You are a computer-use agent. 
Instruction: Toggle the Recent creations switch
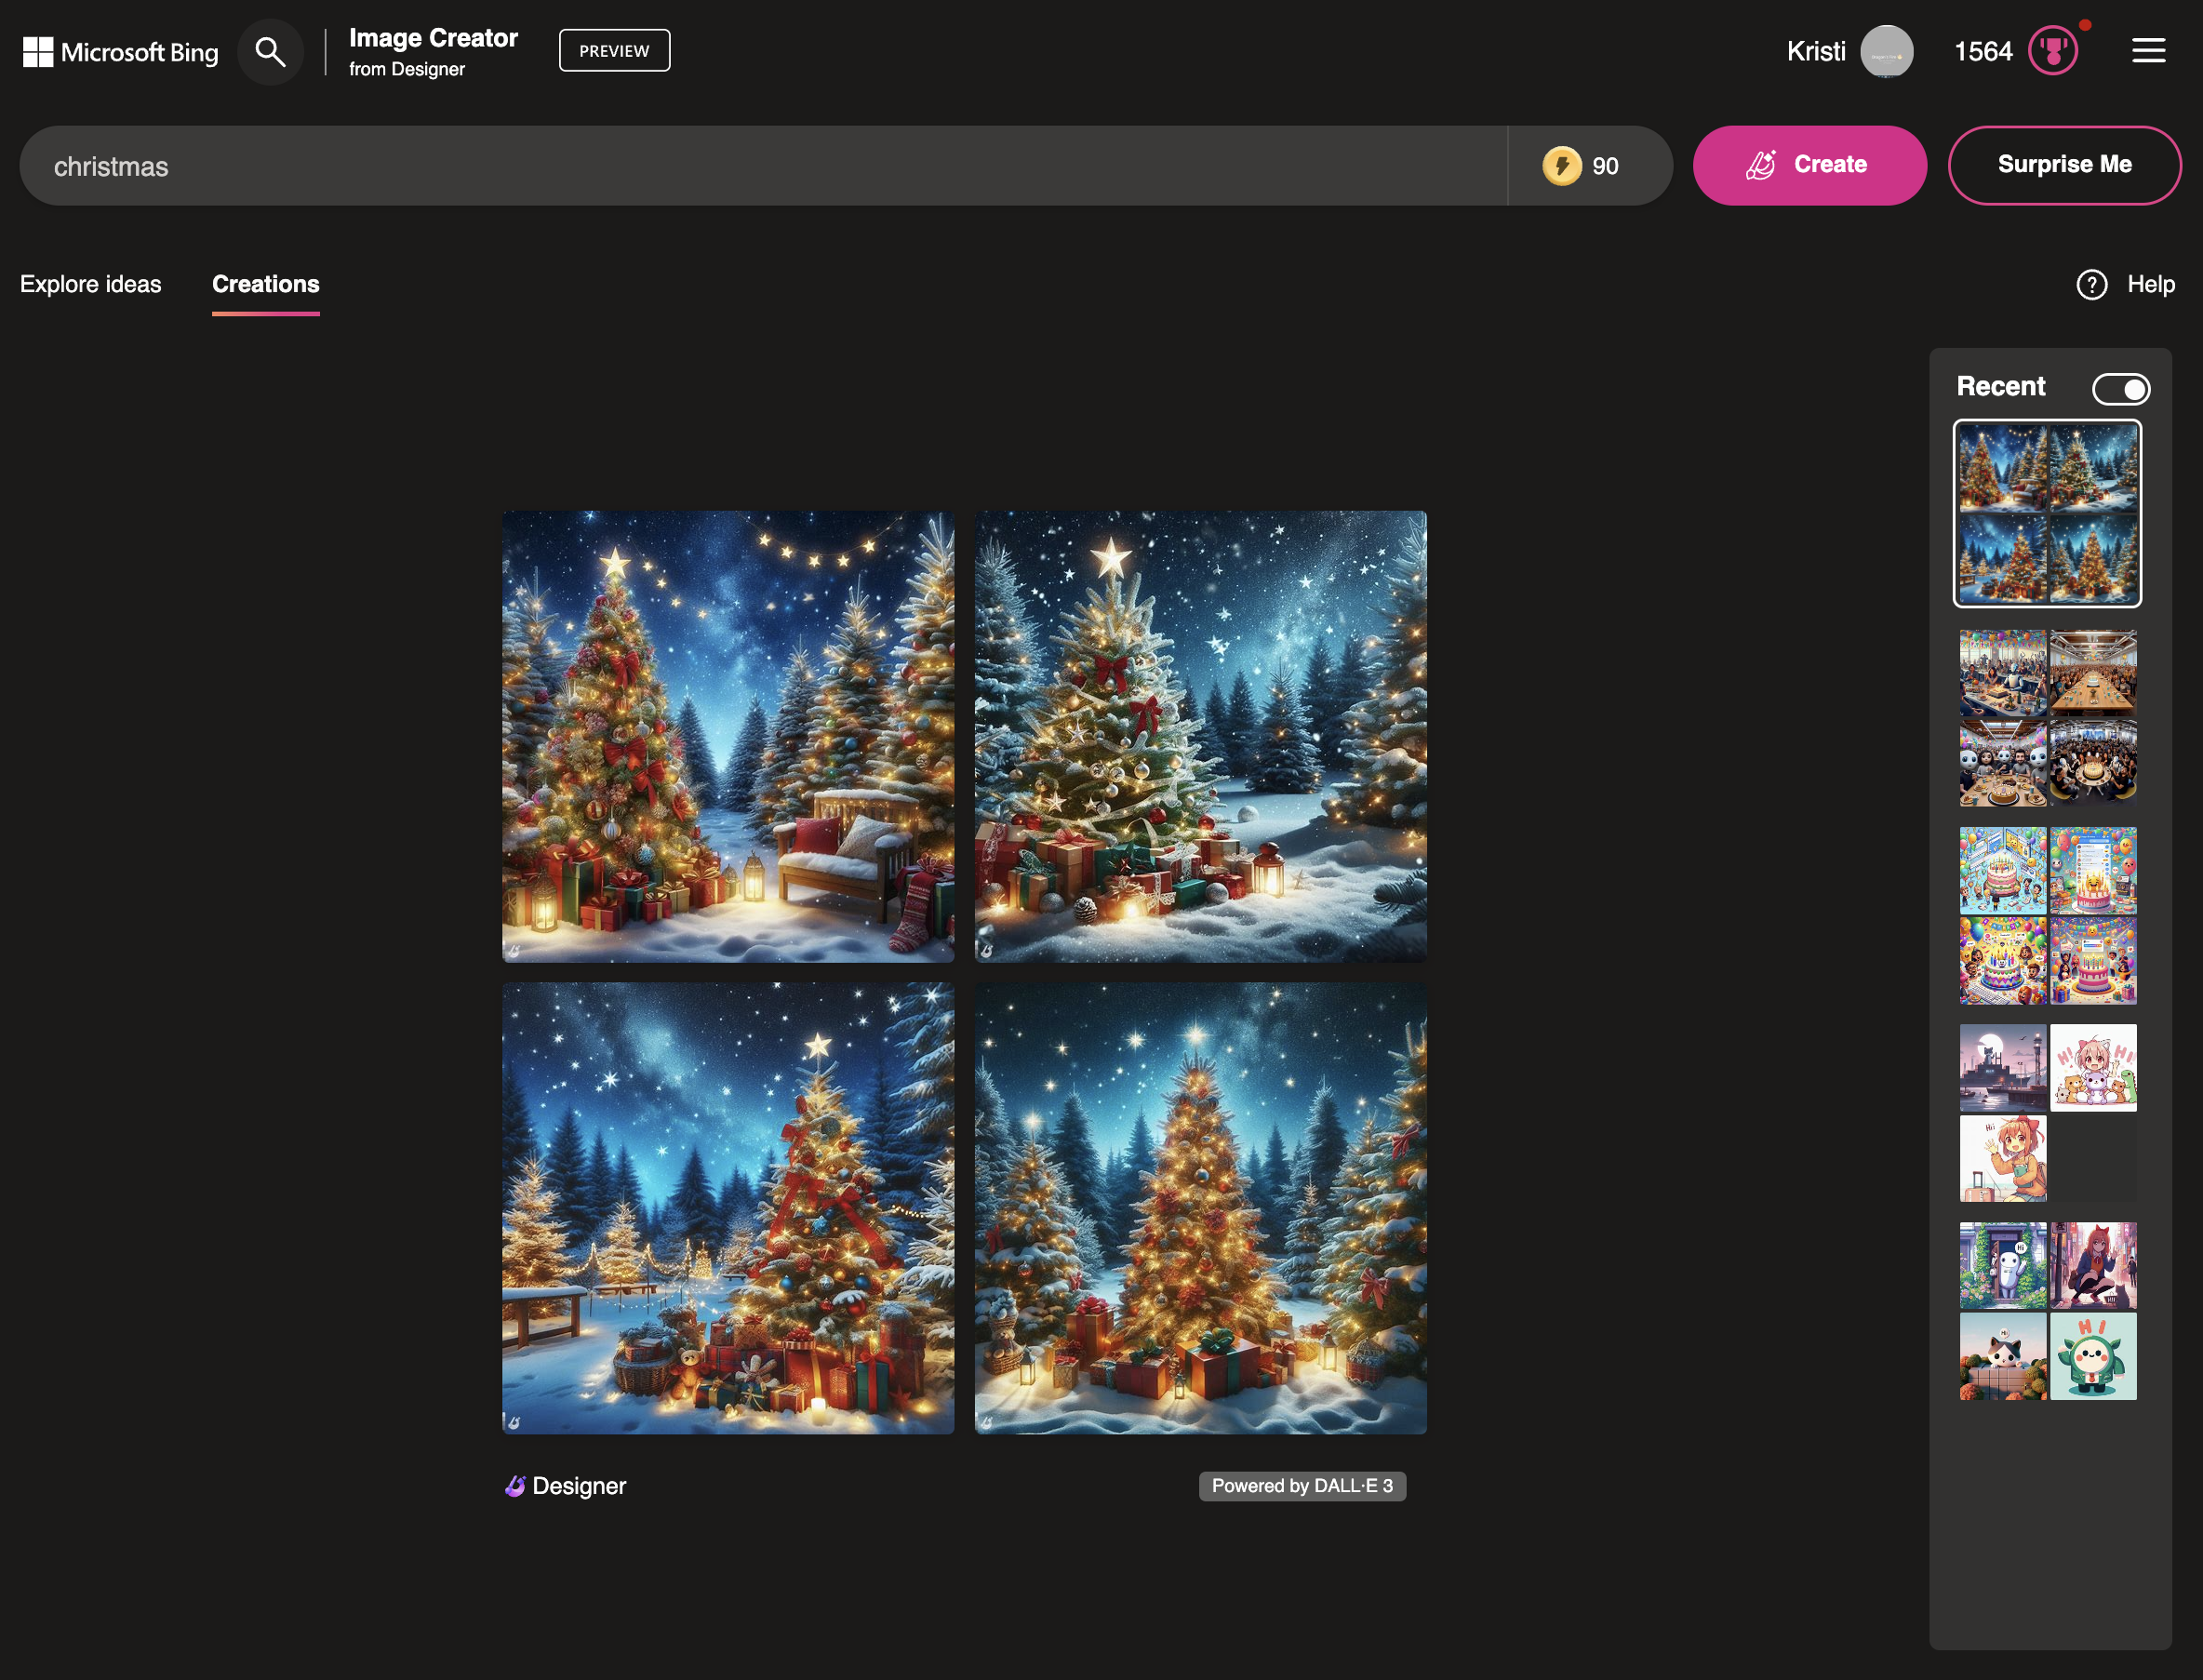(2118, 386)
